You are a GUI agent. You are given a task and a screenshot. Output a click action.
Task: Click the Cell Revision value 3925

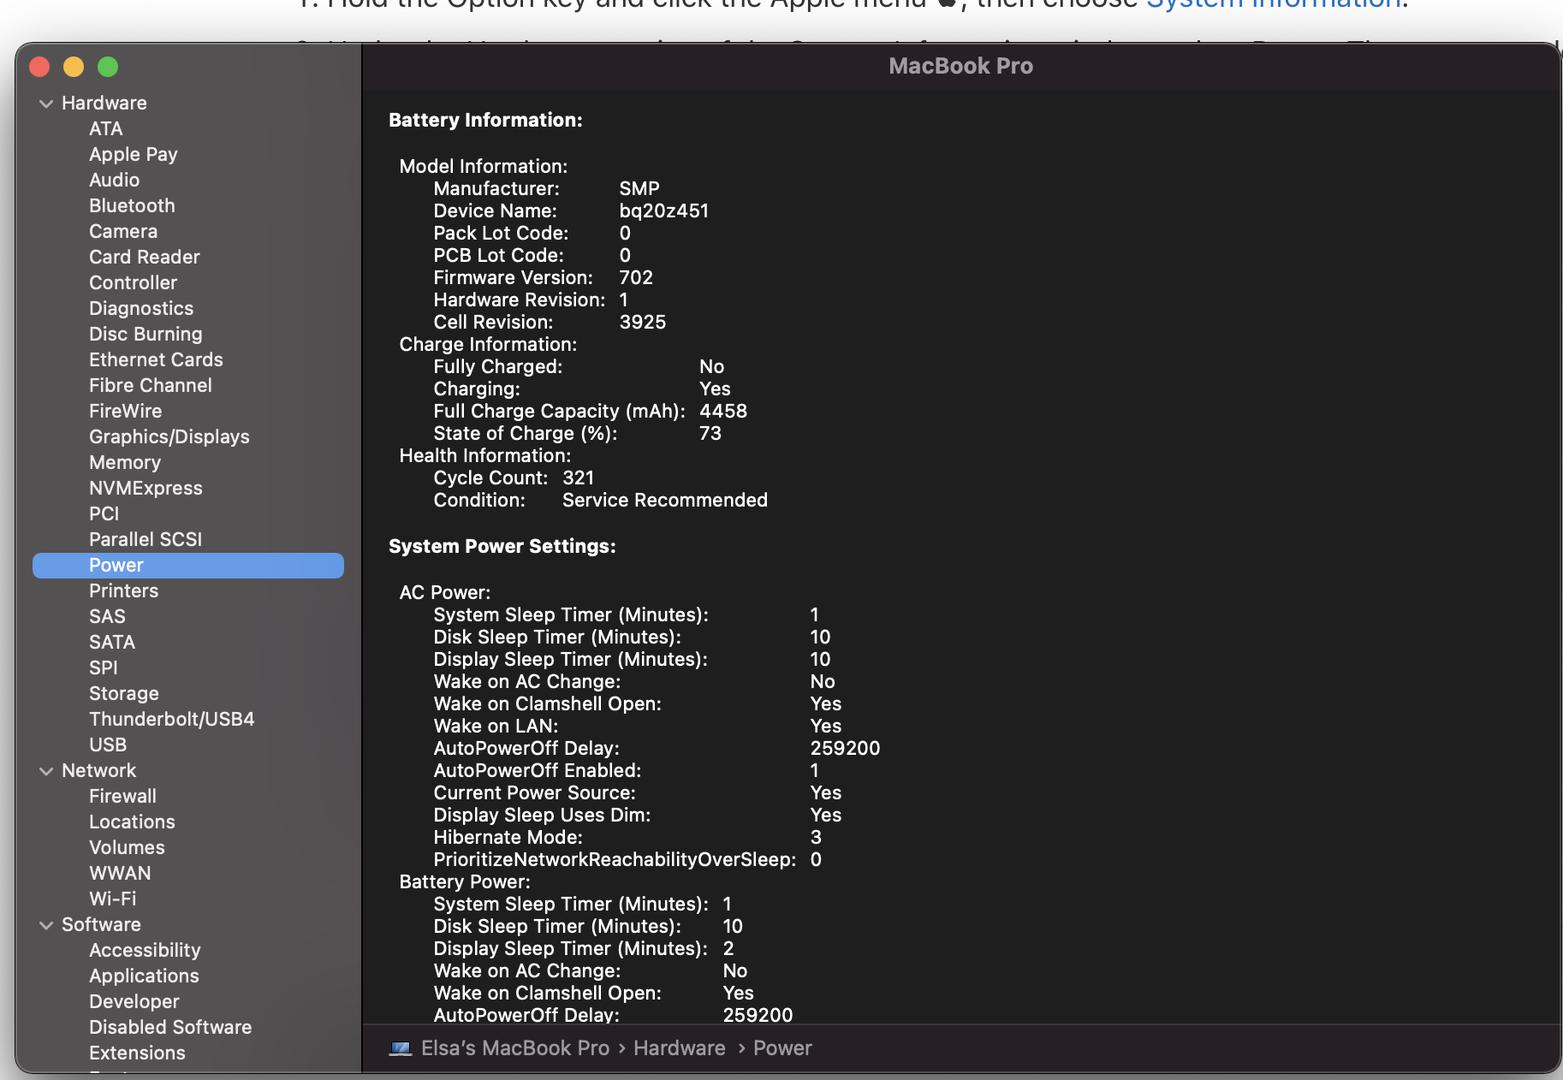pos(642,322)
